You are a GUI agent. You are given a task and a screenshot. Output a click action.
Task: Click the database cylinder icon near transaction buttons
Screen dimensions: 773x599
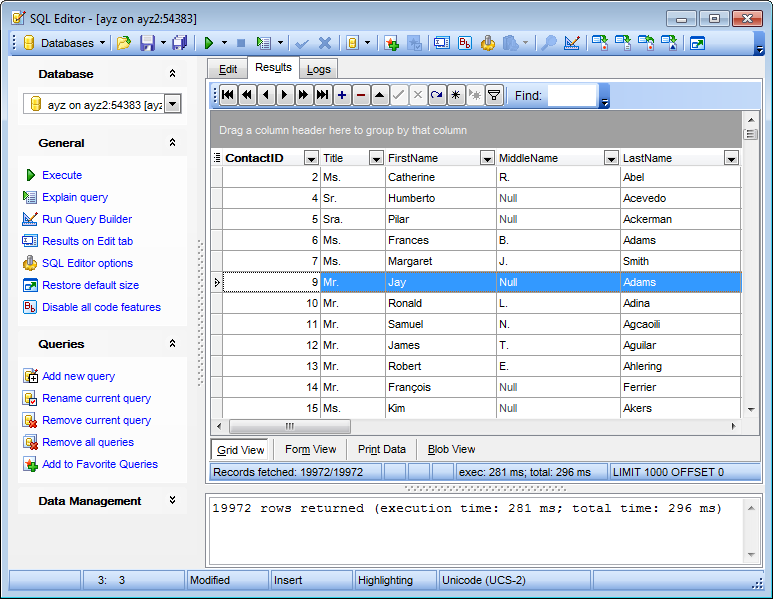(352, 43)
